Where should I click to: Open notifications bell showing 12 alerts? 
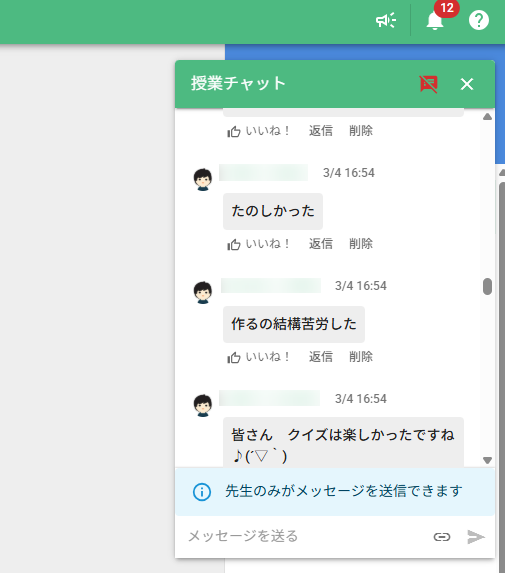pos(435,20)
